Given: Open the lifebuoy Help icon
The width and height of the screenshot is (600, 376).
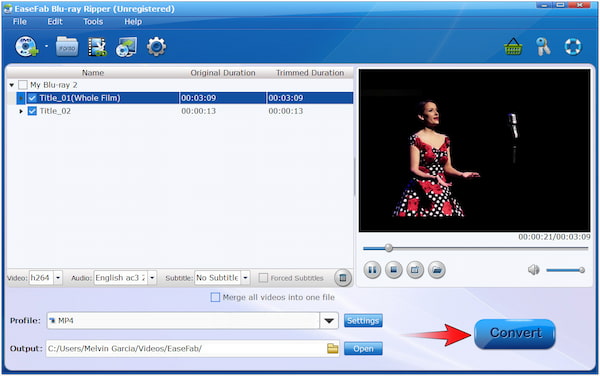Looking at the screenshot, I should pos(573,47).
